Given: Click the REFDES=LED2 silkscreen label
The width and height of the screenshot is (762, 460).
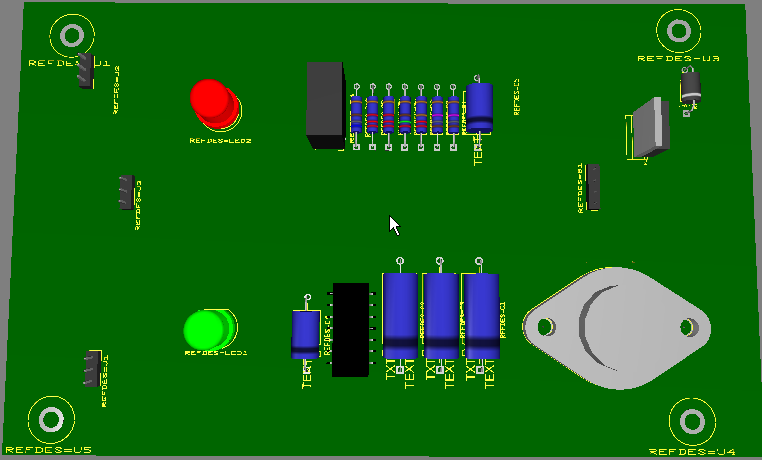Looking at the screenshot, I should pyautogui.click(x=220, y=141).
